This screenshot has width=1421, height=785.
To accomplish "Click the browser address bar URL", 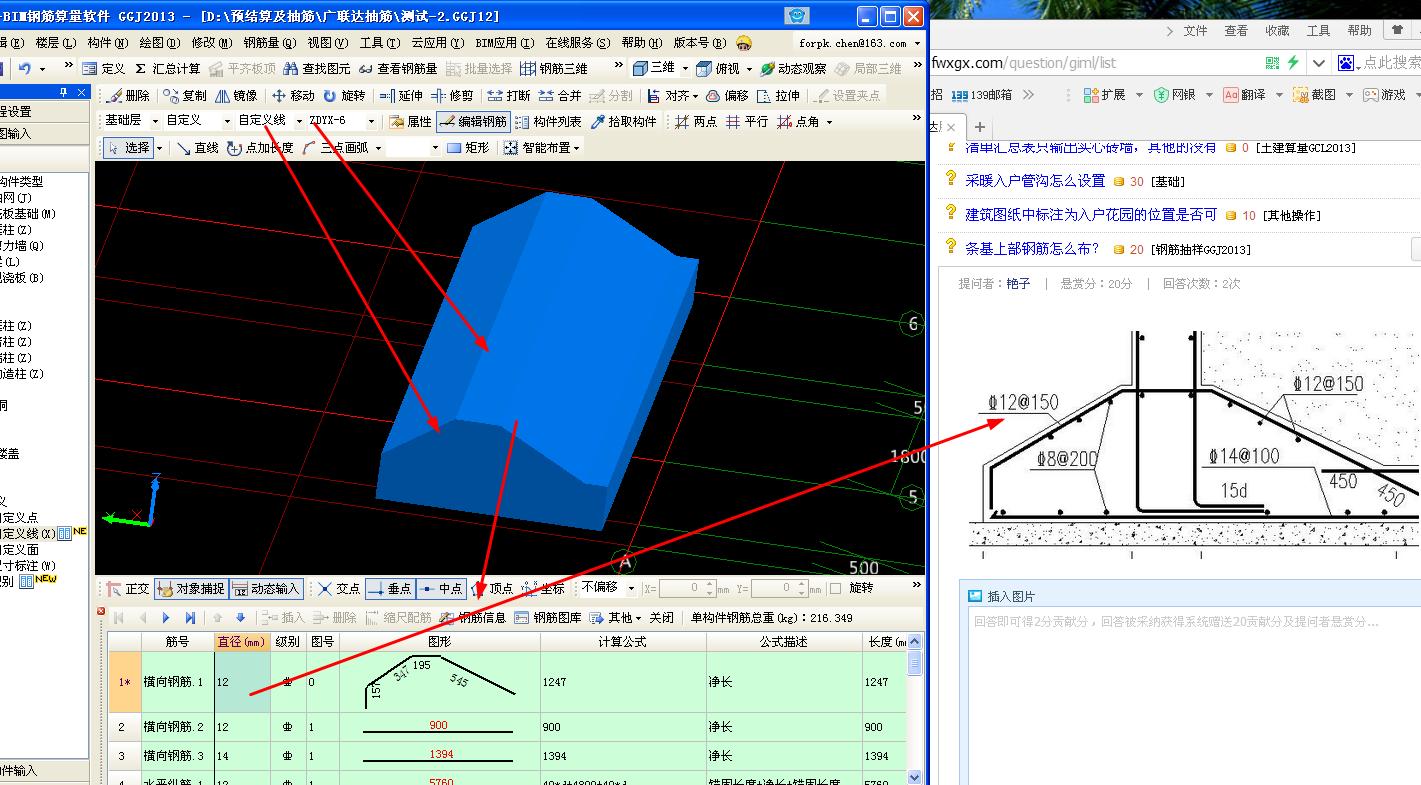I will coord(1024,63).
